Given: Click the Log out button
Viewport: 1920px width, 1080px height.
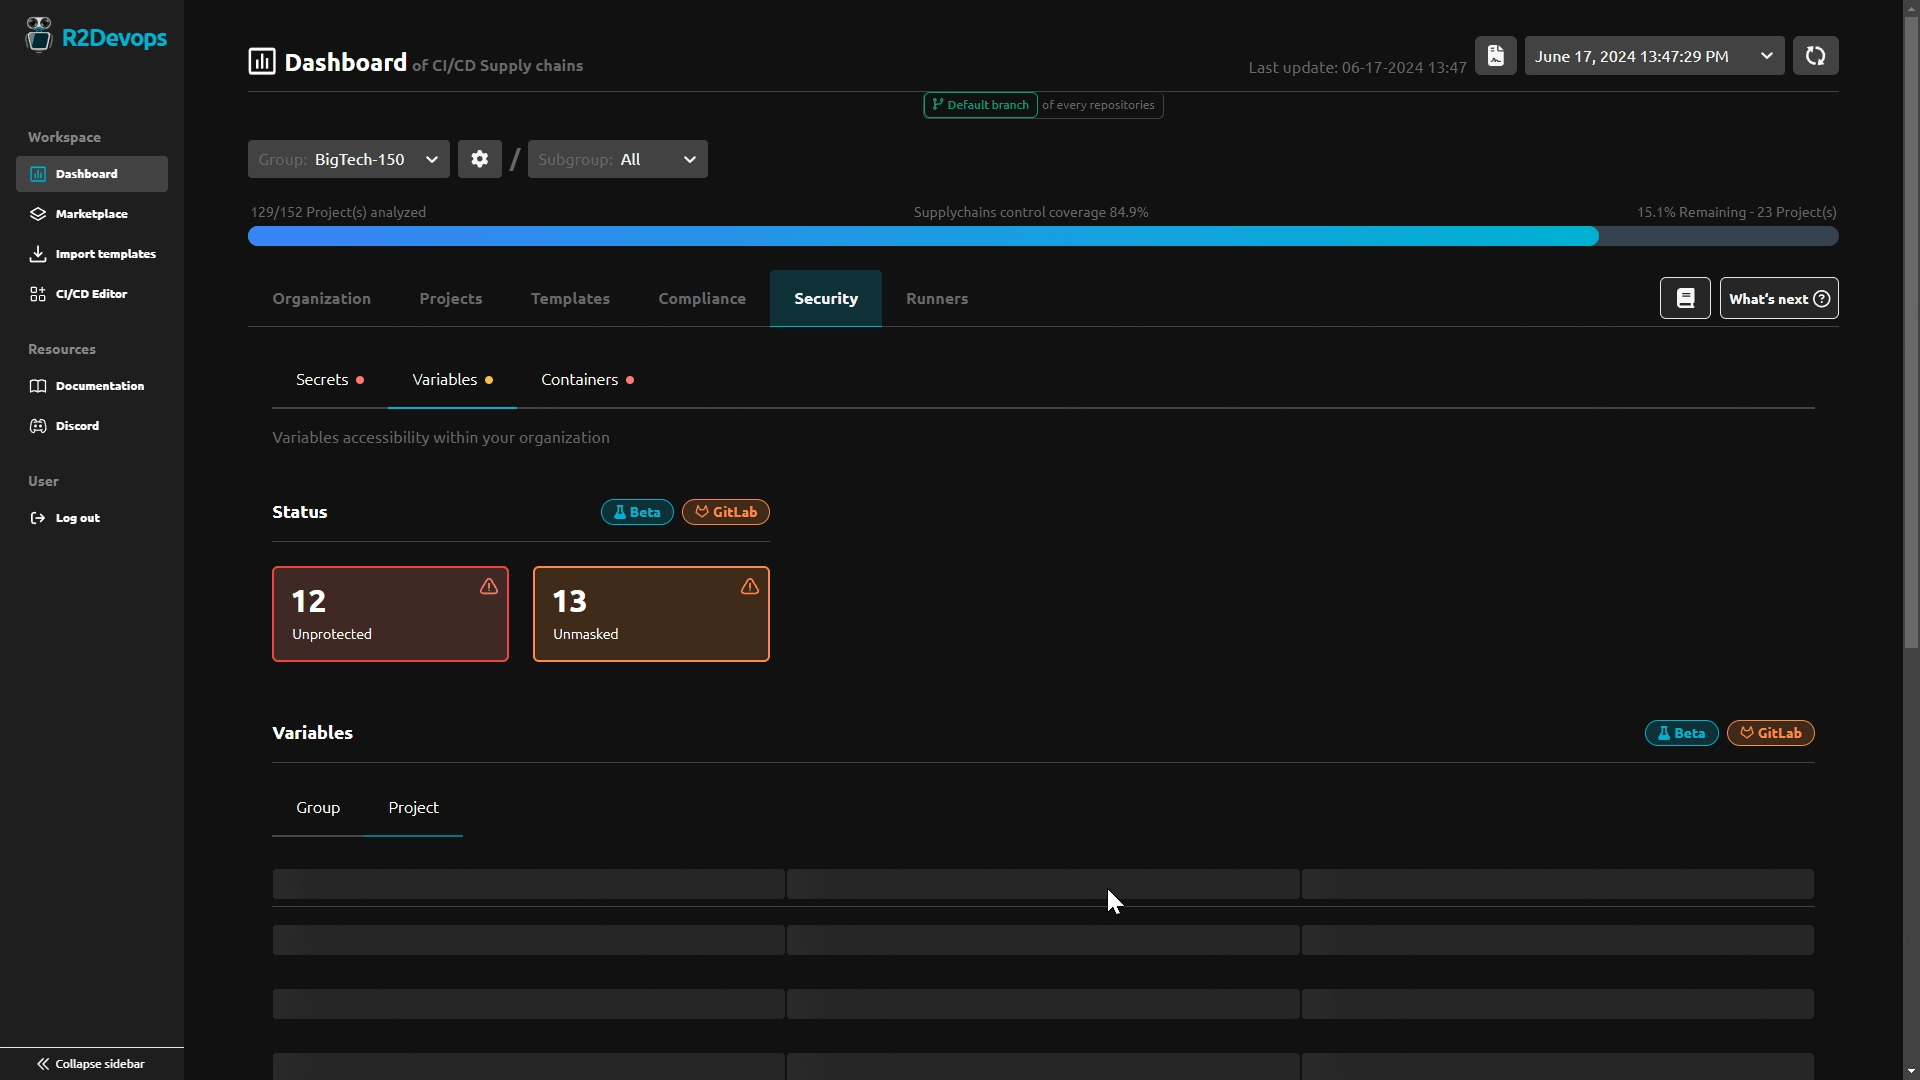Looking at the screenshot, I should 78,517.
